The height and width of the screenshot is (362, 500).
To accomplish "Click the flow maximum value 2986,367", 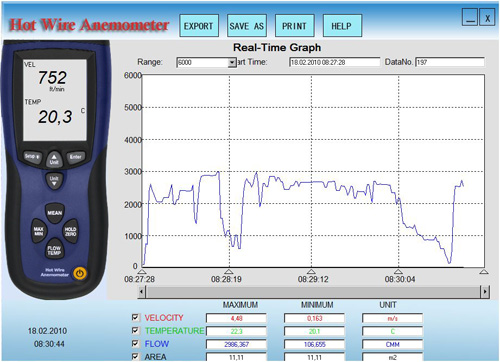I will [x=236, y=344].
